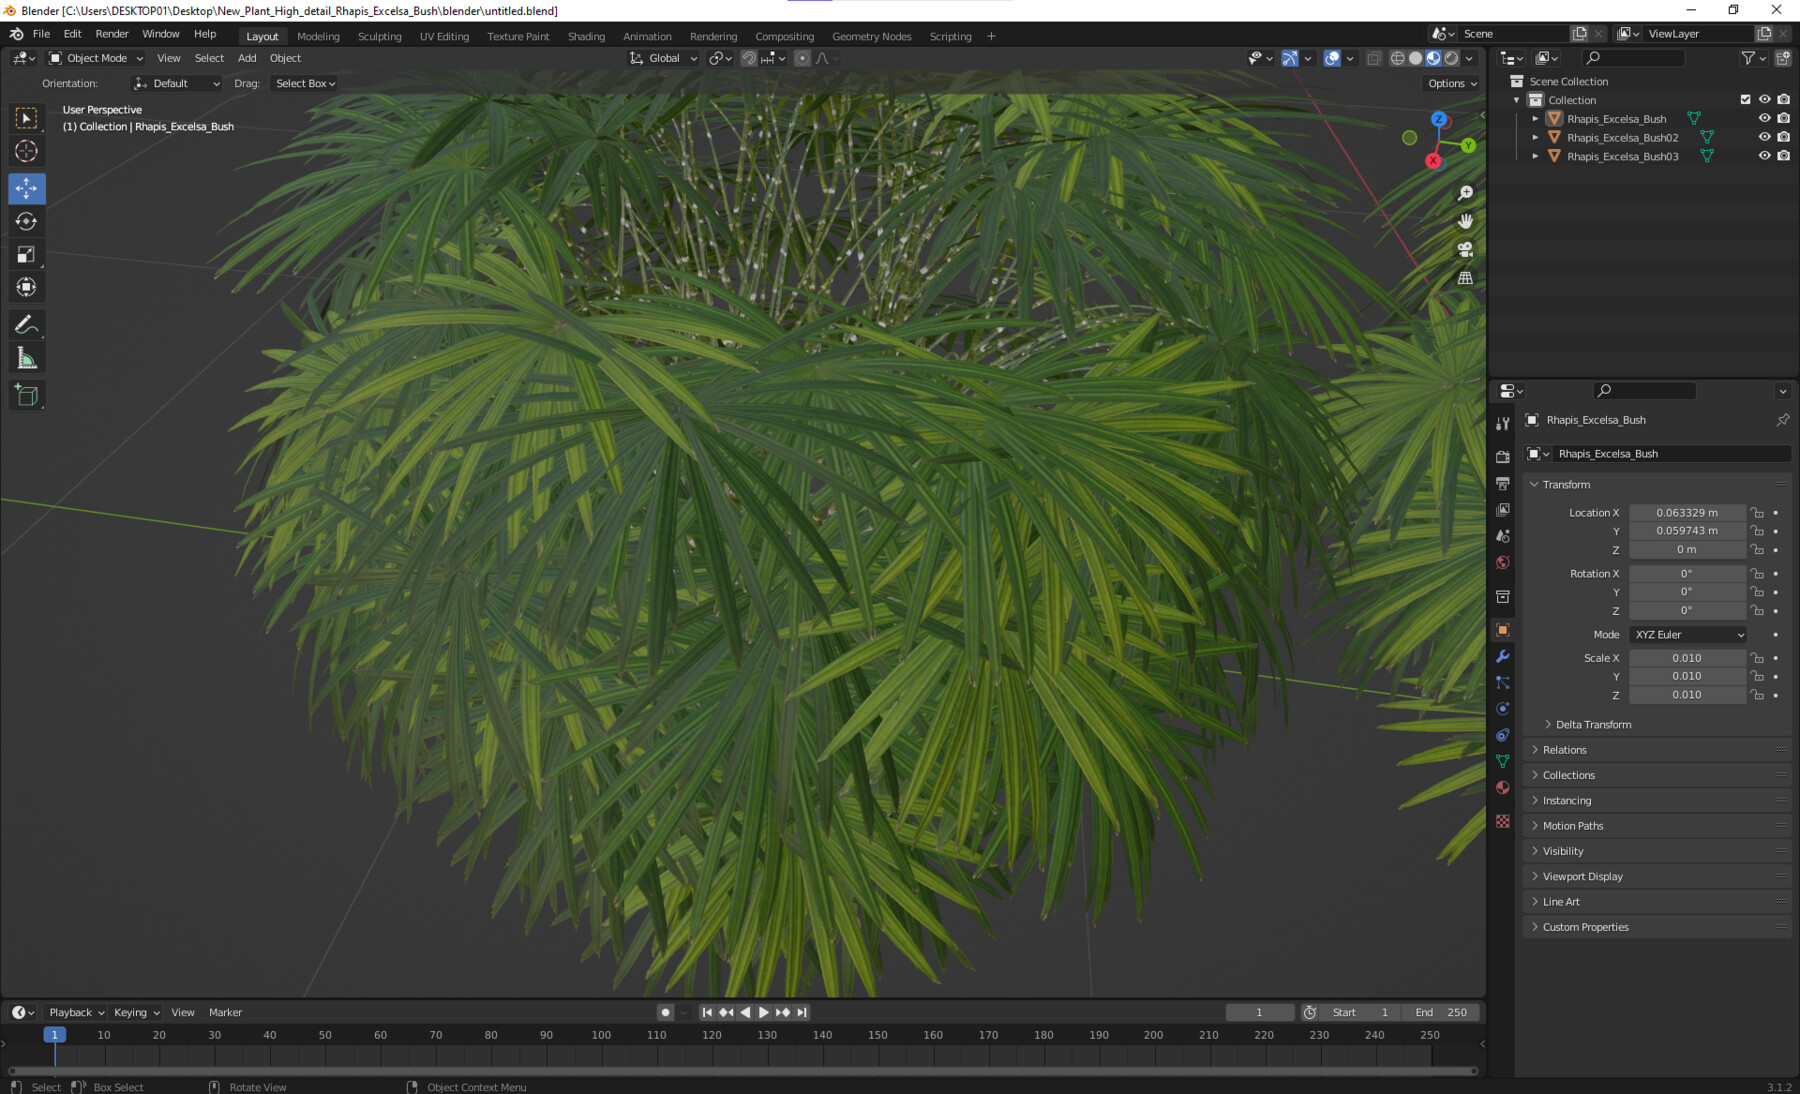Open the XYZ Euler rotation mode dropdown
Viewport: 1800px width, 1094px height.
[1687, 634]
